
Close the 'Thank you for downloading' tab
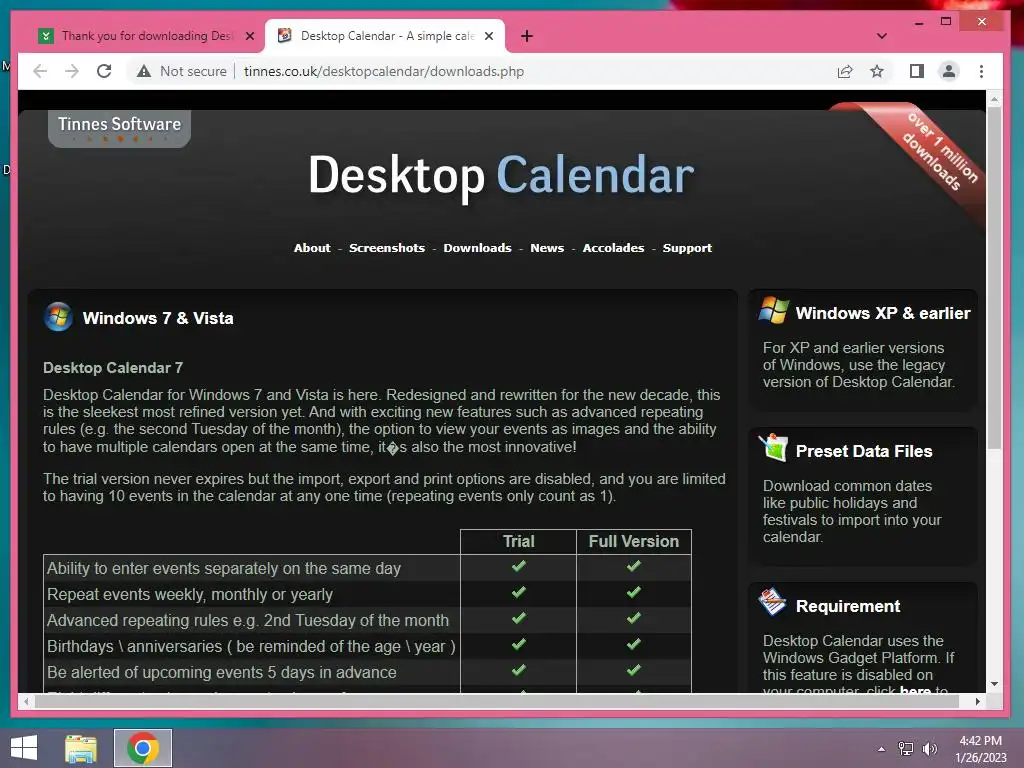pyautogui.click(x=249, y=36)
